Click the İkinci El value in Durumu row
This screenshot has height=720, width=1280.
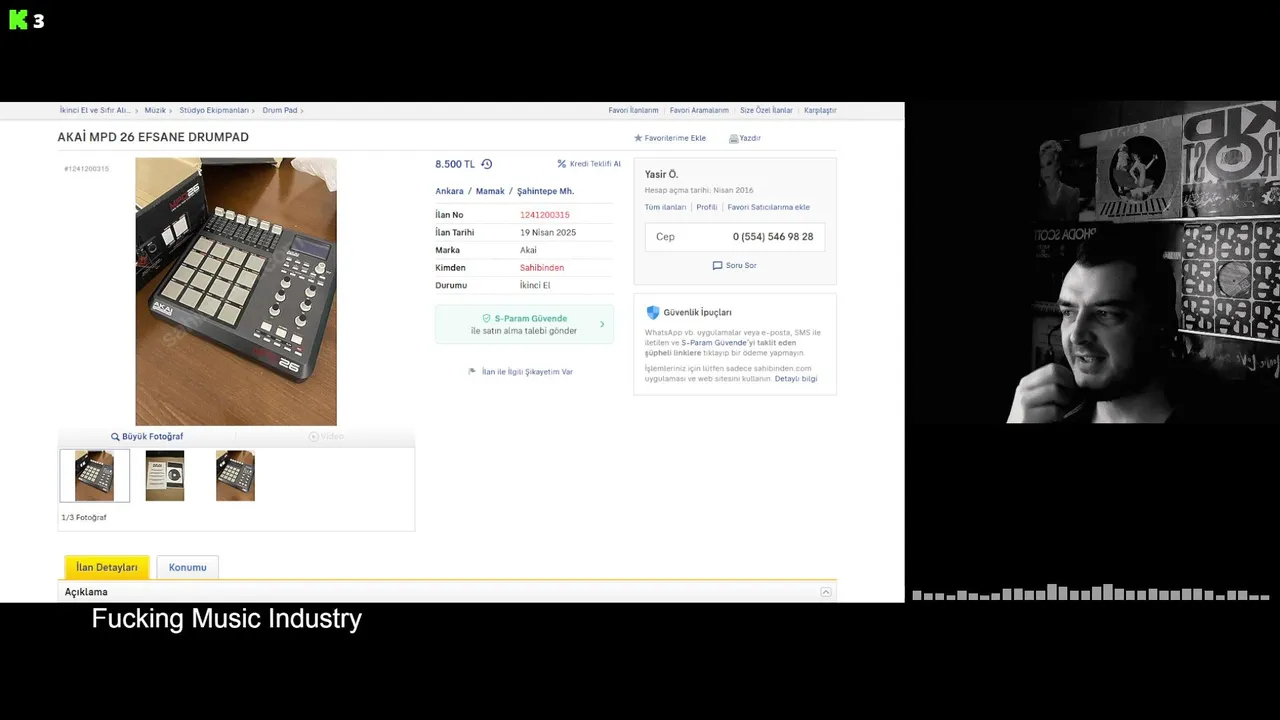(x=535, y=285)
